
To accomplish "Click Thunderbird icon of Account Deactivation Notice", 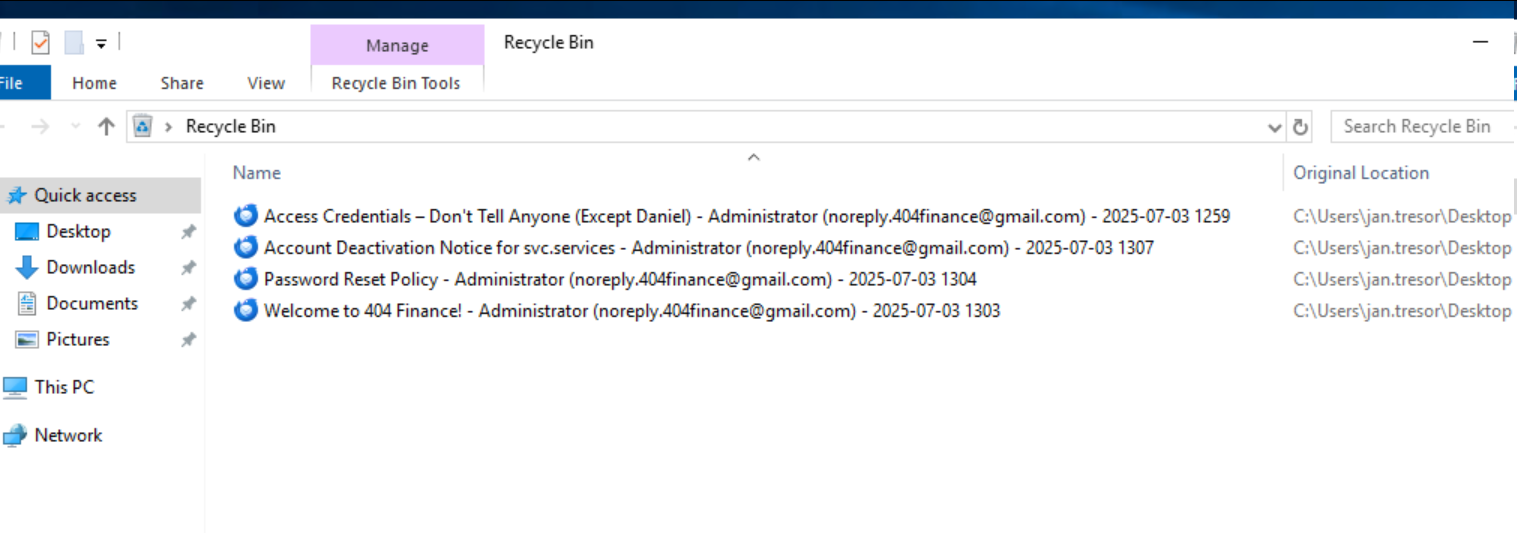I will 245,247.
